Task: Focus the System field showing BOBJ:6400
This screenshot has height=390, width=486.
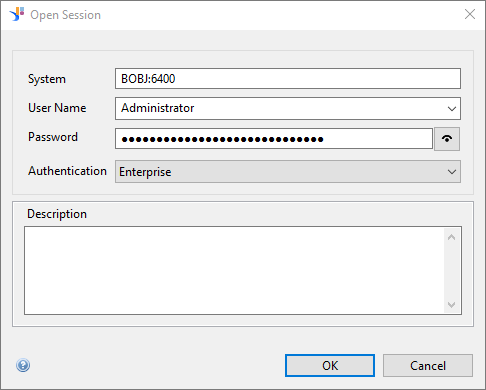Action: (288, 79)
